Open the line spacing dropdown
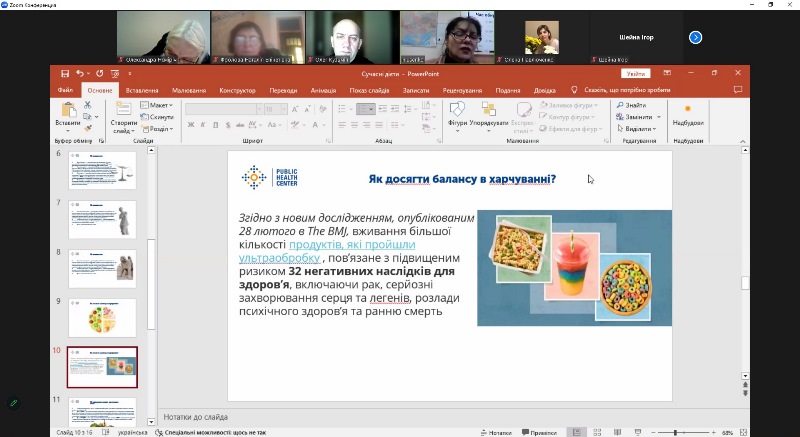The width and height of the screenshot is (800, 437). 409,109
